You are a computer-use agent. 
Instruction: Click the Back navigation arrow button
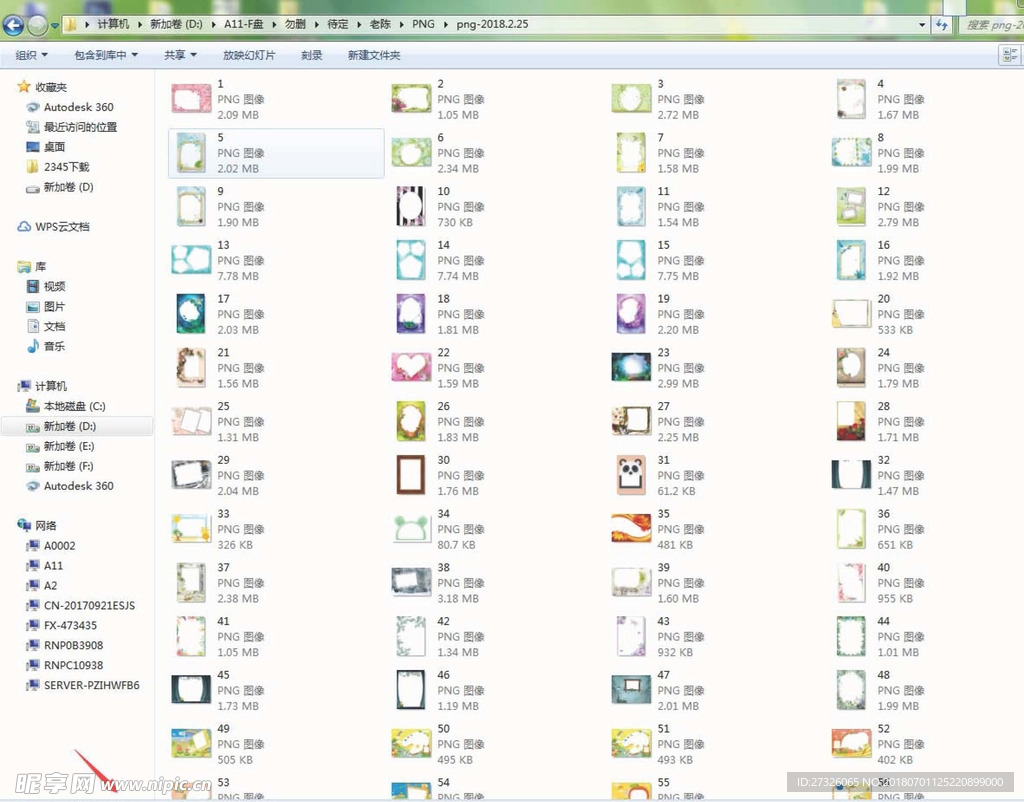tap(13, 25)
